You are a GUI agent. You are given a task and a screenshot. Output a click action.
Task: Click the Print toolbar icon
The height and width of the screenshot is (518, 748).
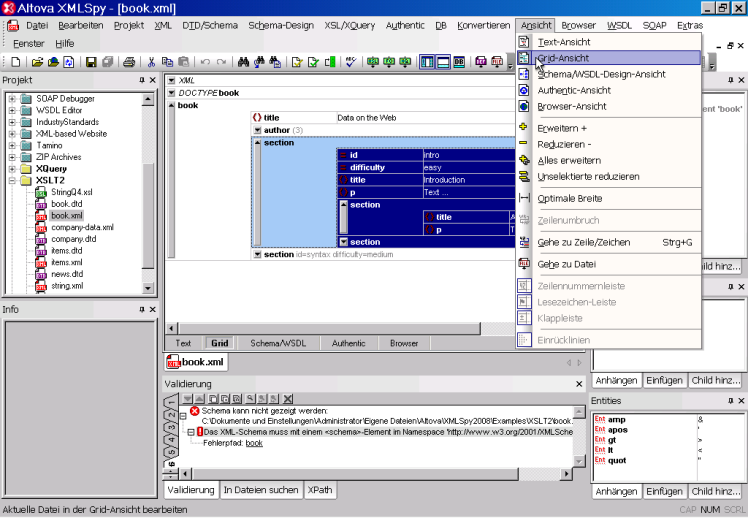[x=129, y=62]
